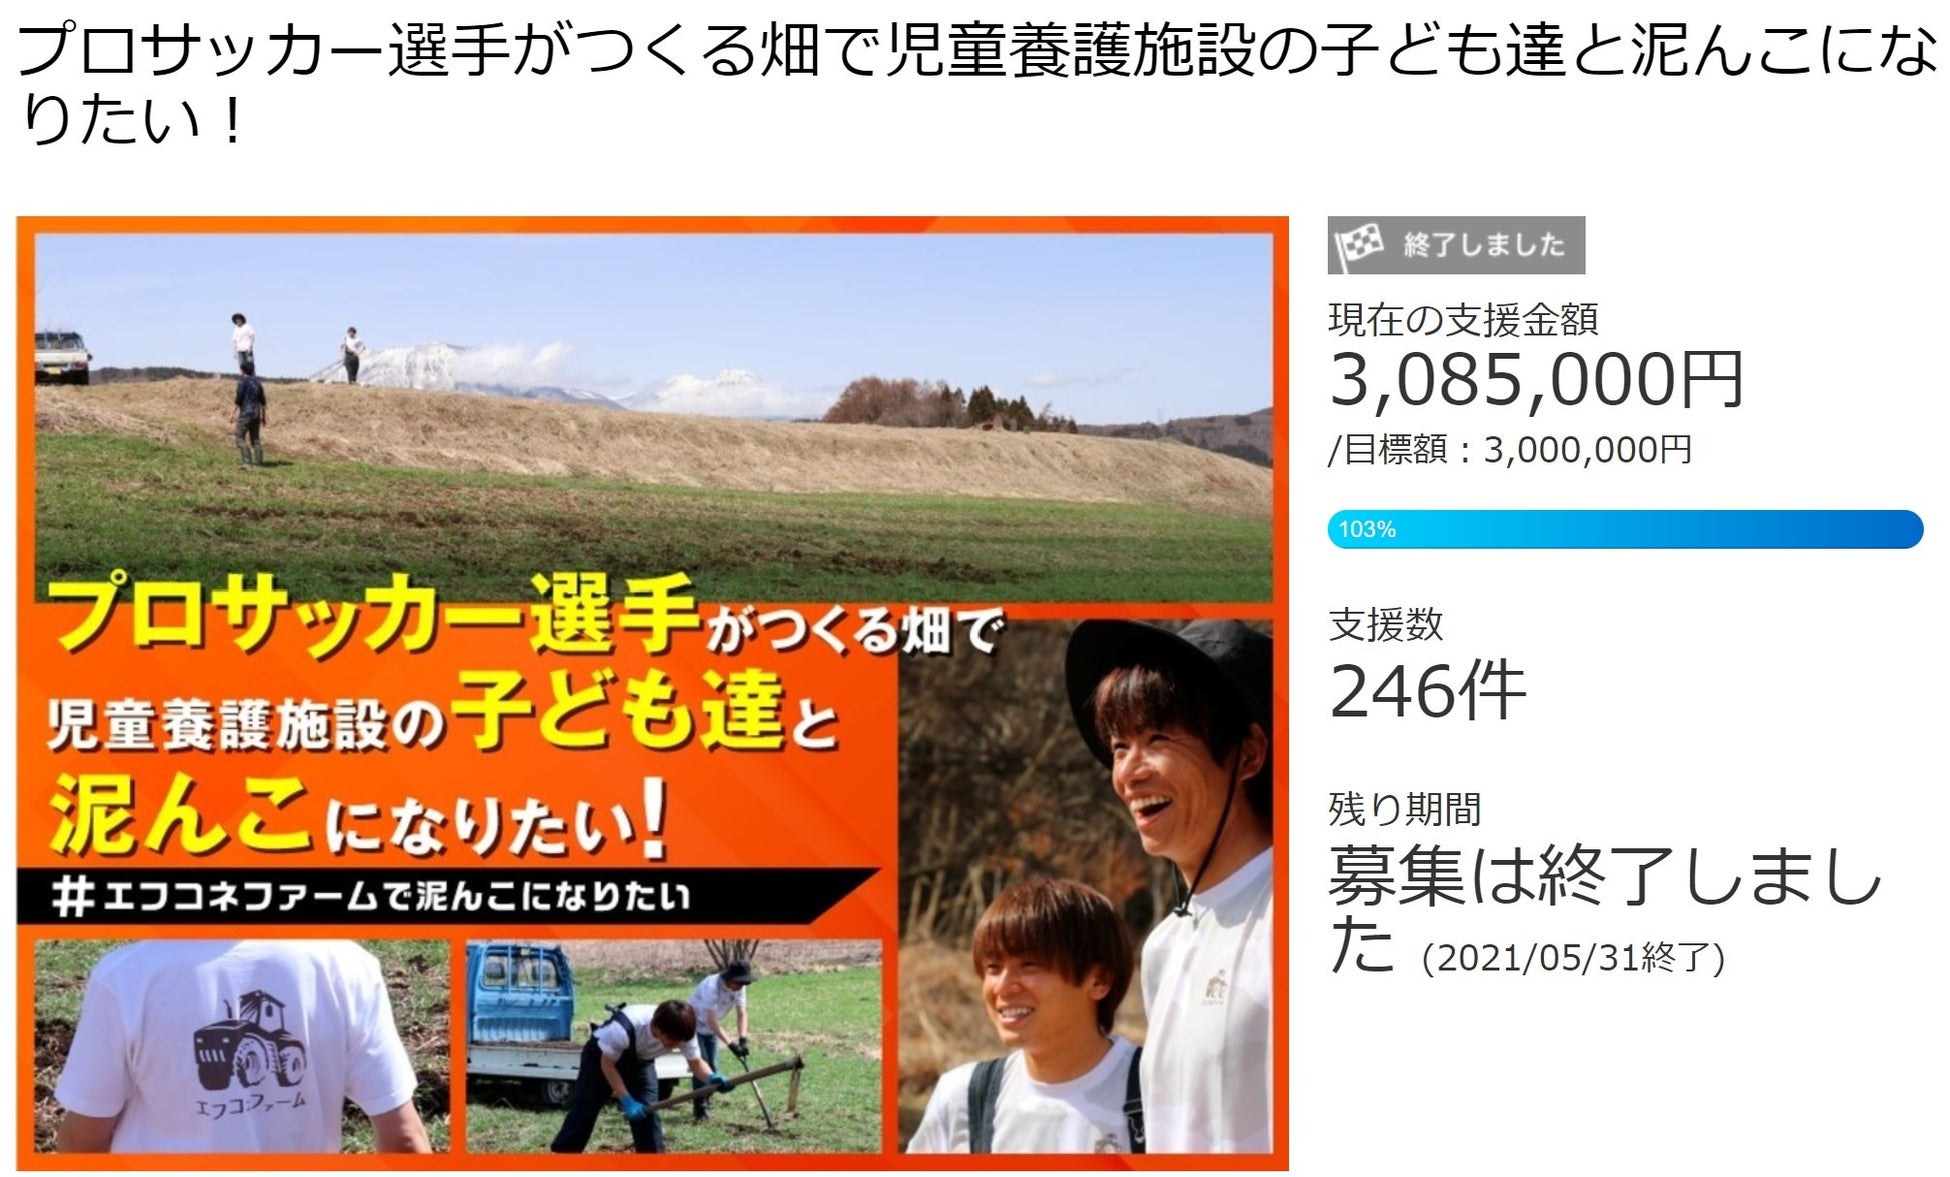Click the photo of men digging near the blue truck
Screen dimensions: 1950x1177
674,1046
